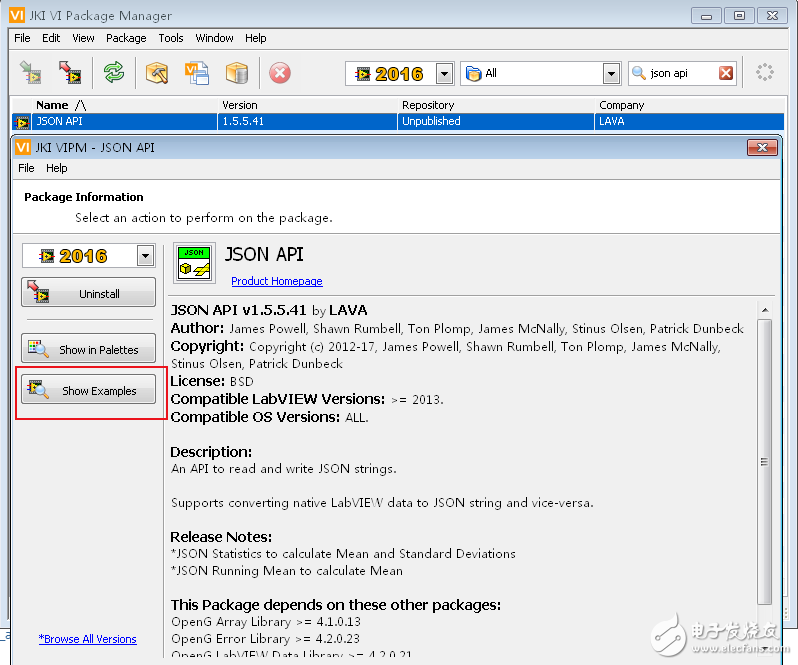This screenshot has width=798, height=665.
Task: Open the VI Package Builder hammer icon
Action: [x=157, y=73]
